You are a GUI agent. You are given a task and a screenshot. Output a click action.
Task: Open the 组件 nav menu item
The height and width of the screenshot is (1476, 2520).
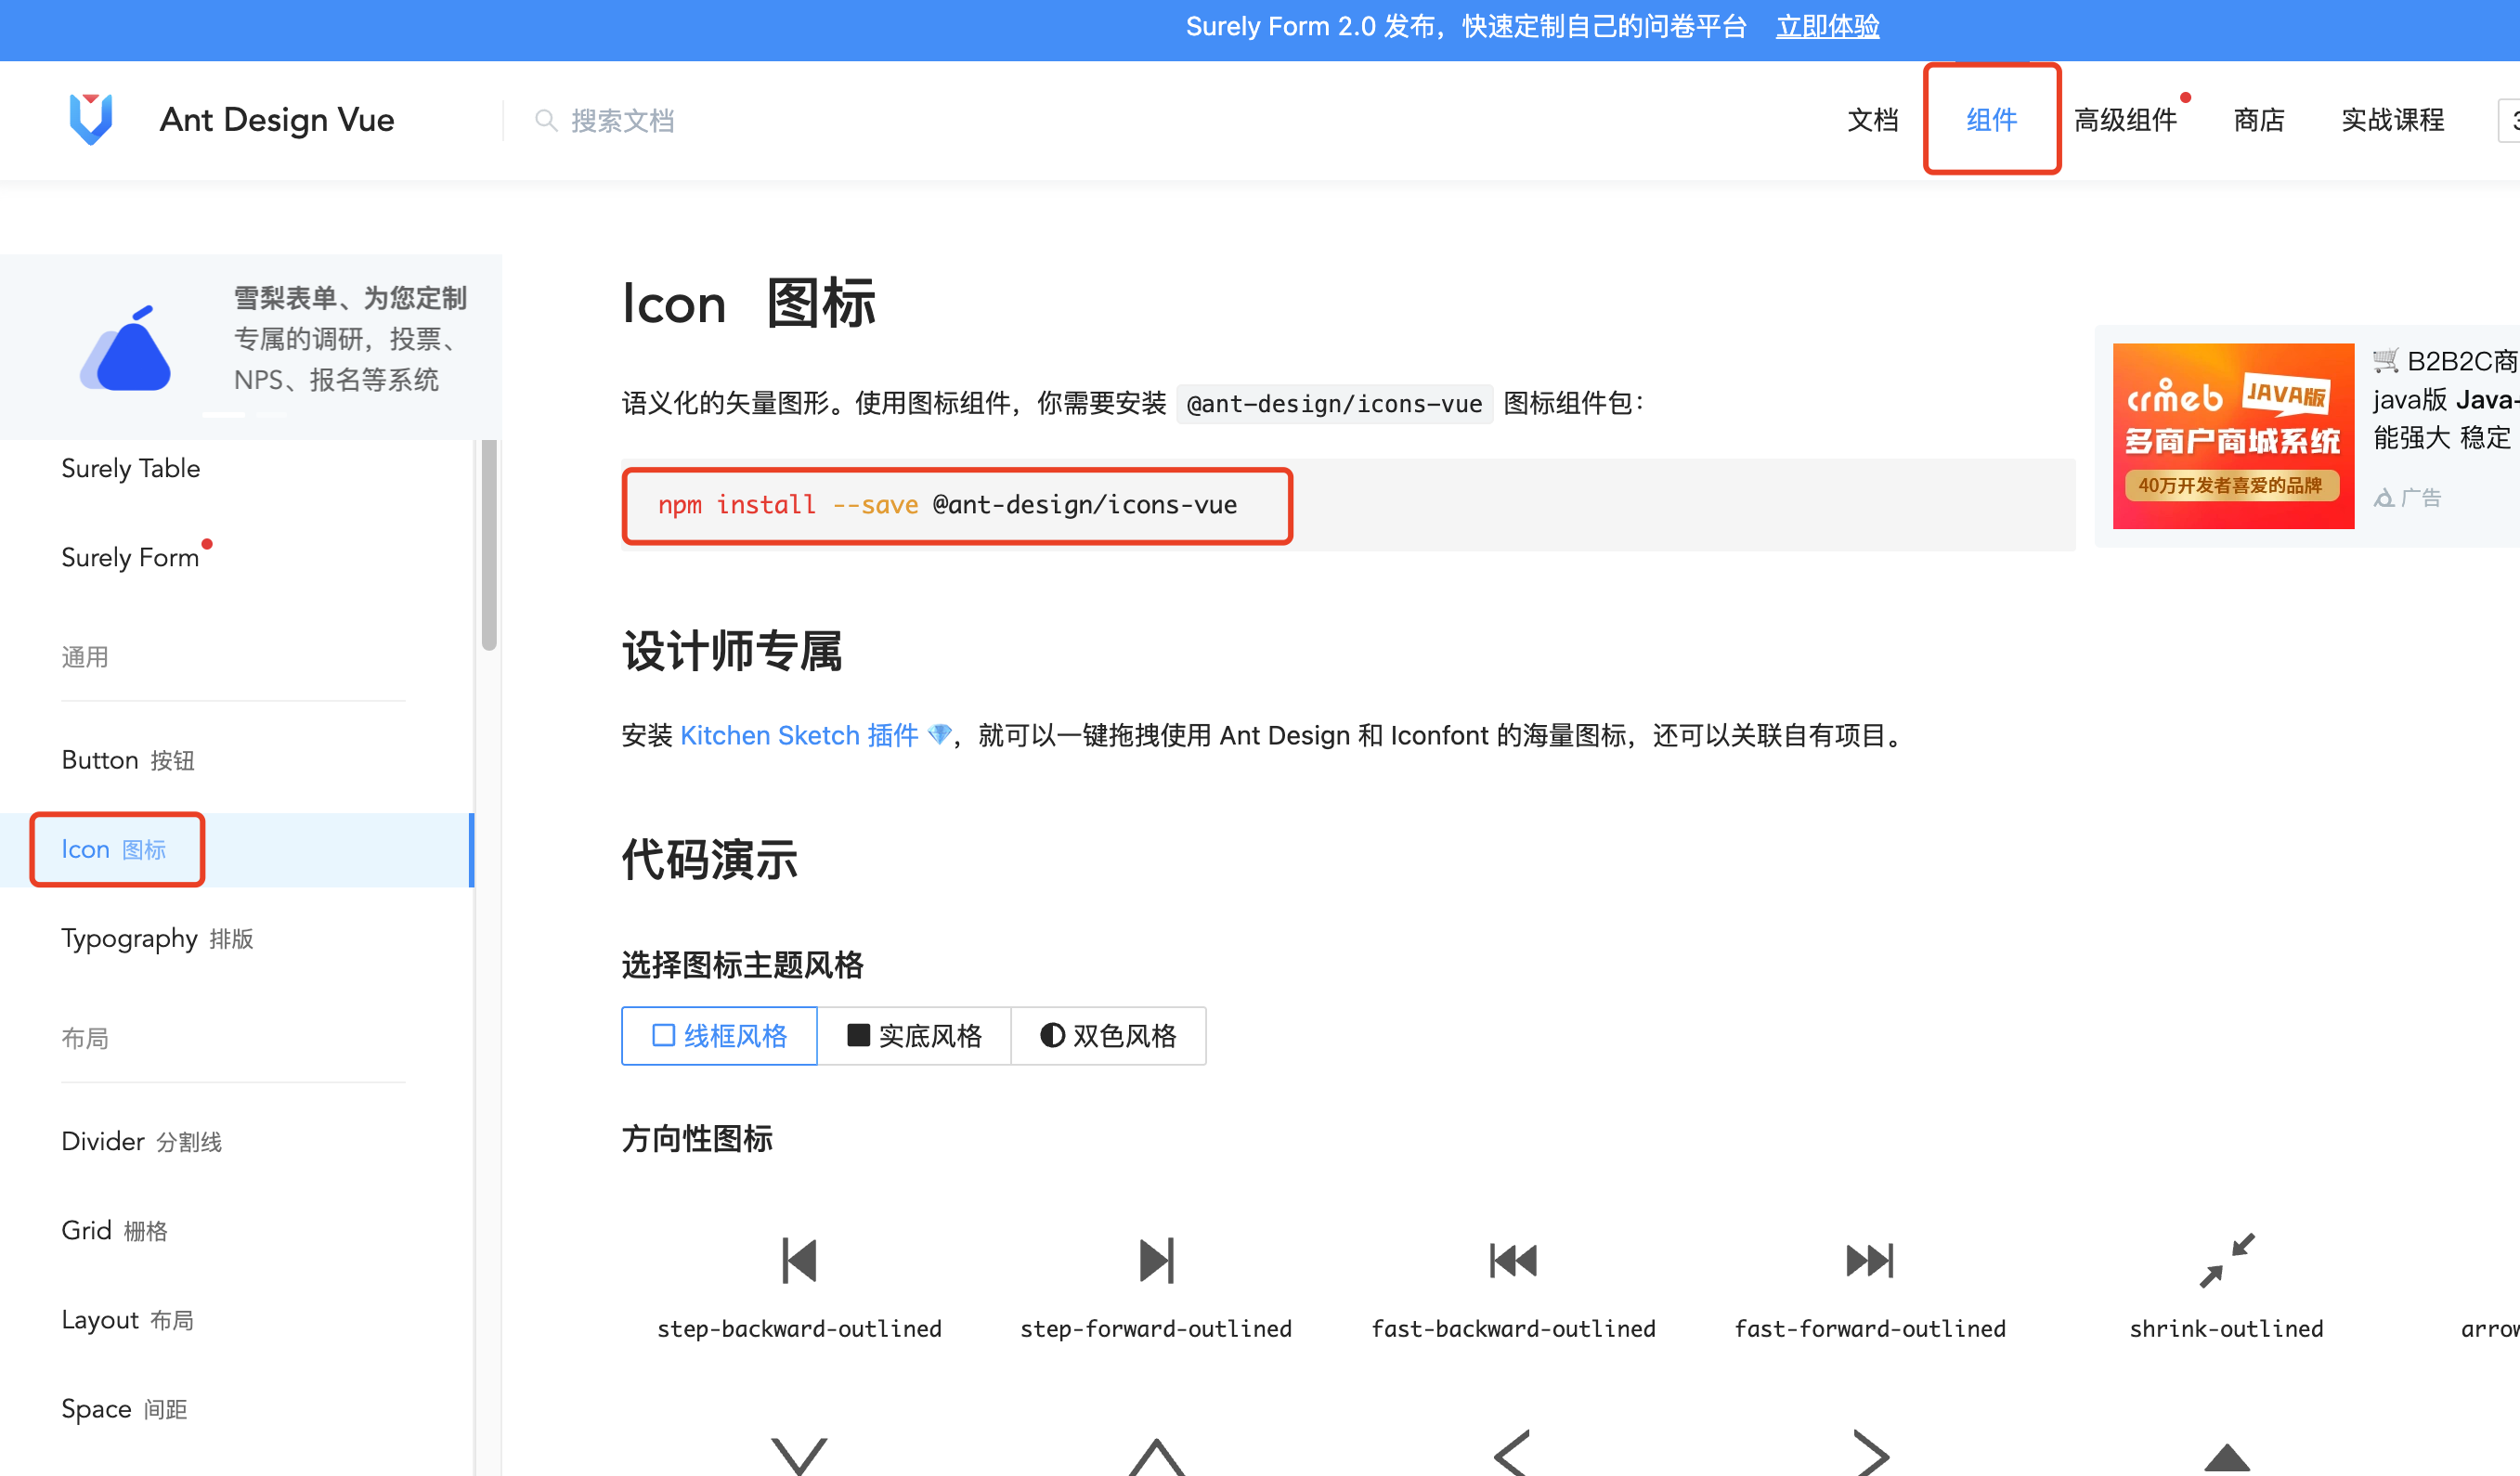click(x=1991, y=120)
